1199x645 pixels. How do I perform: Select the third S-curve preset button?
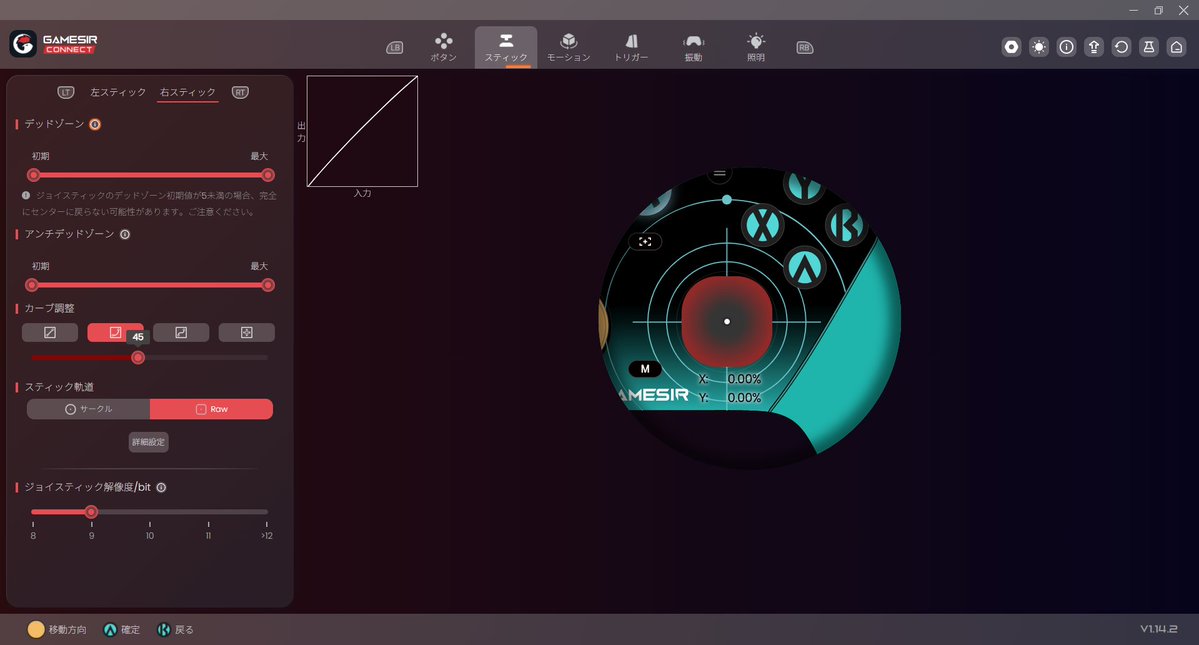(x=181, y=332)
